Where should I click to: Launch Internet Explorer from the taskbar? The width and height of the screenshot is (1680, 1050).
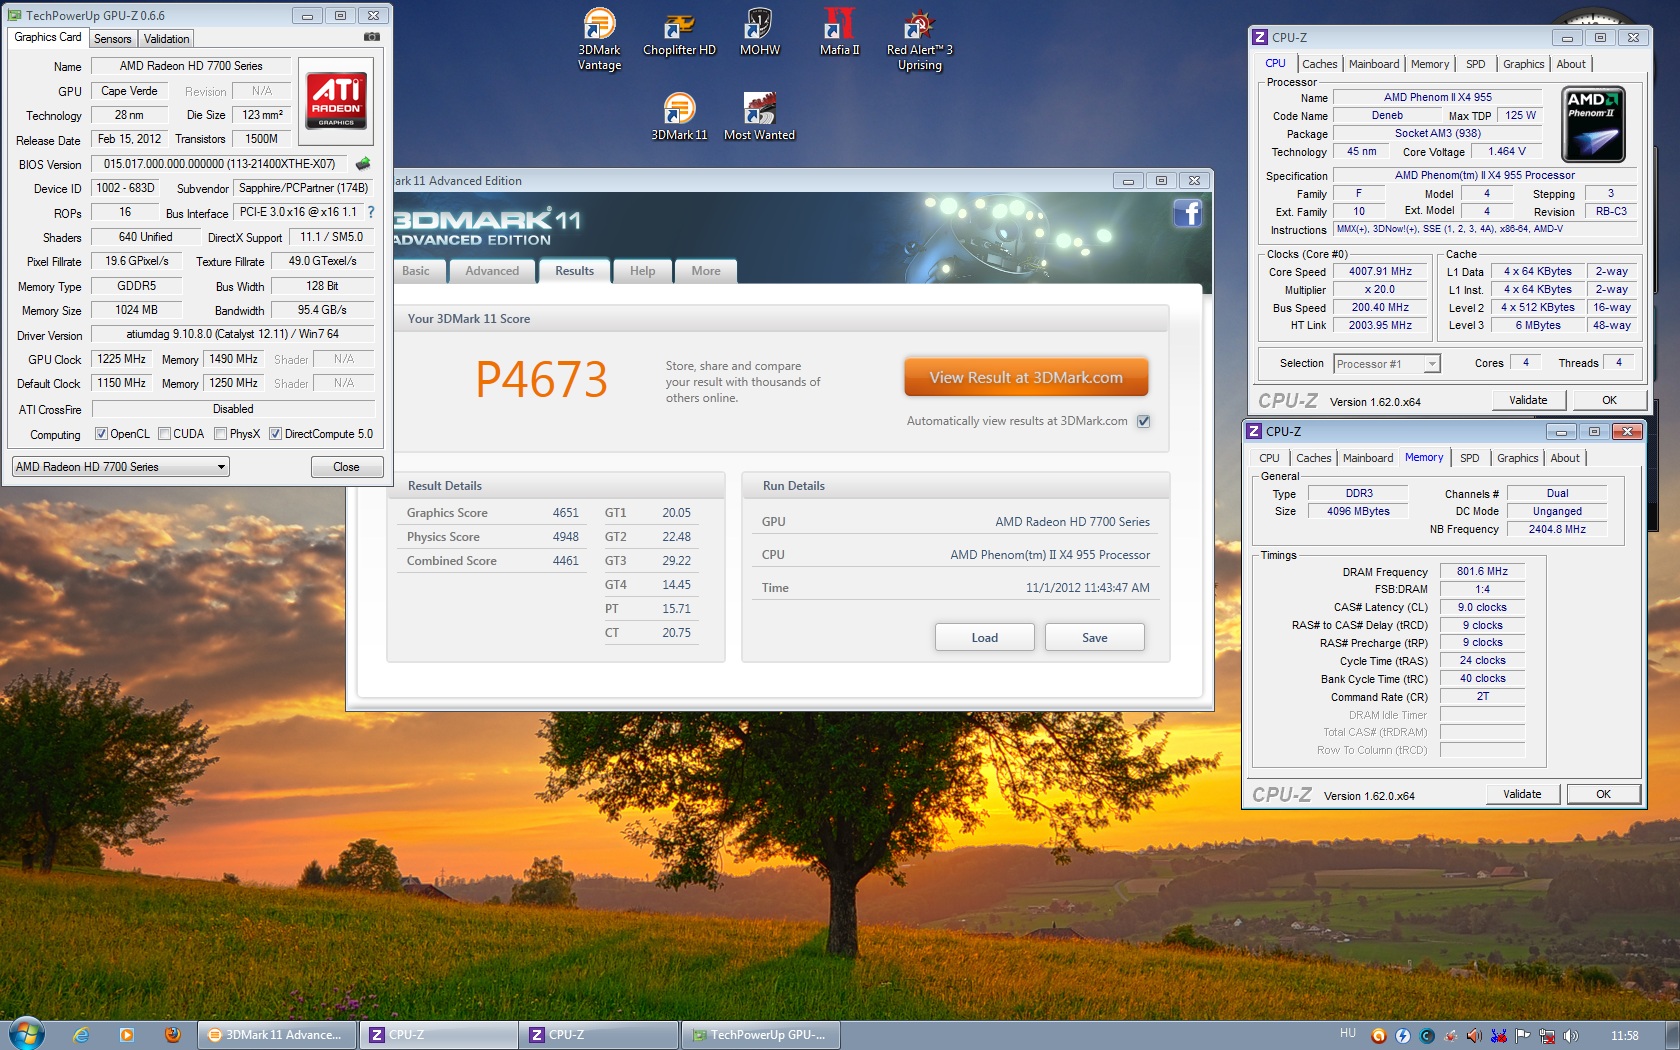(81, 1035)
